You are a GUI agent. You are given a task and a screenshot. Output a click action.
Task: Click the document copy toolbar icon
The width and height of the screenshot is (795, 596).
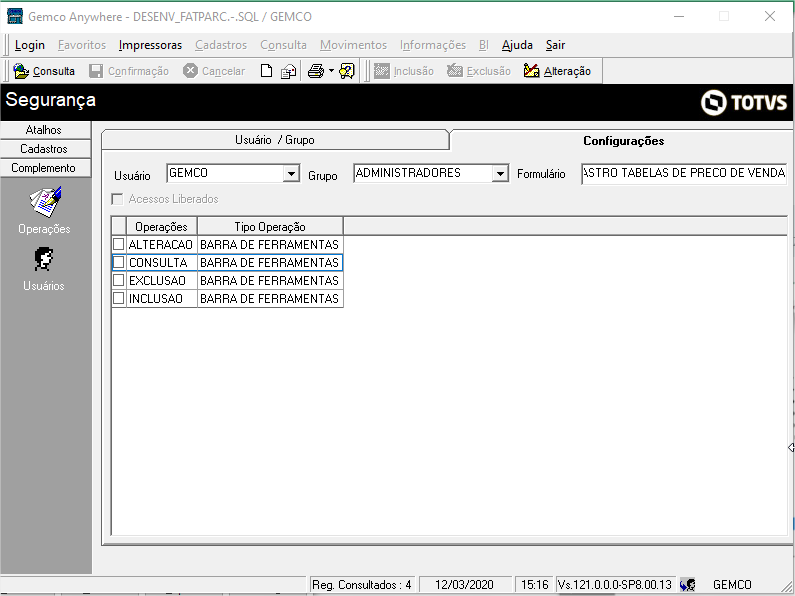coord(288,71)
